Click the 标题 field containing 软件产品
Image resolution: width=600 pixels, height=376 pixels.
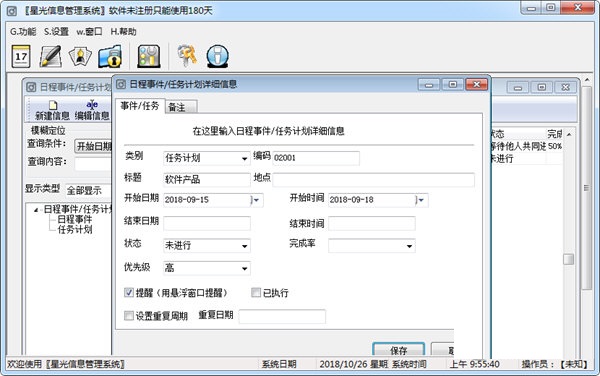click(x=207, y=179)
